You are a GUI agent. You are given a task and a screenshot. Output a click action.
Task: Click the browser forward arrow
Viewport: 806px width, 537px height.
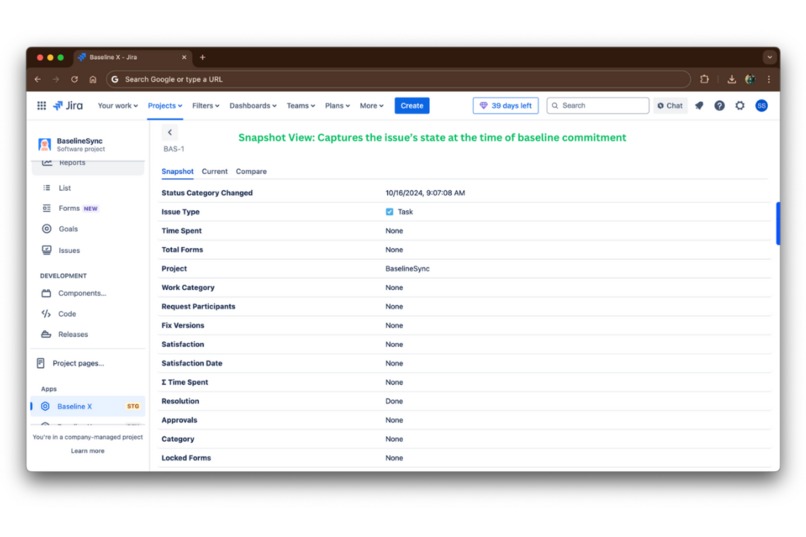tap(56, 79)
